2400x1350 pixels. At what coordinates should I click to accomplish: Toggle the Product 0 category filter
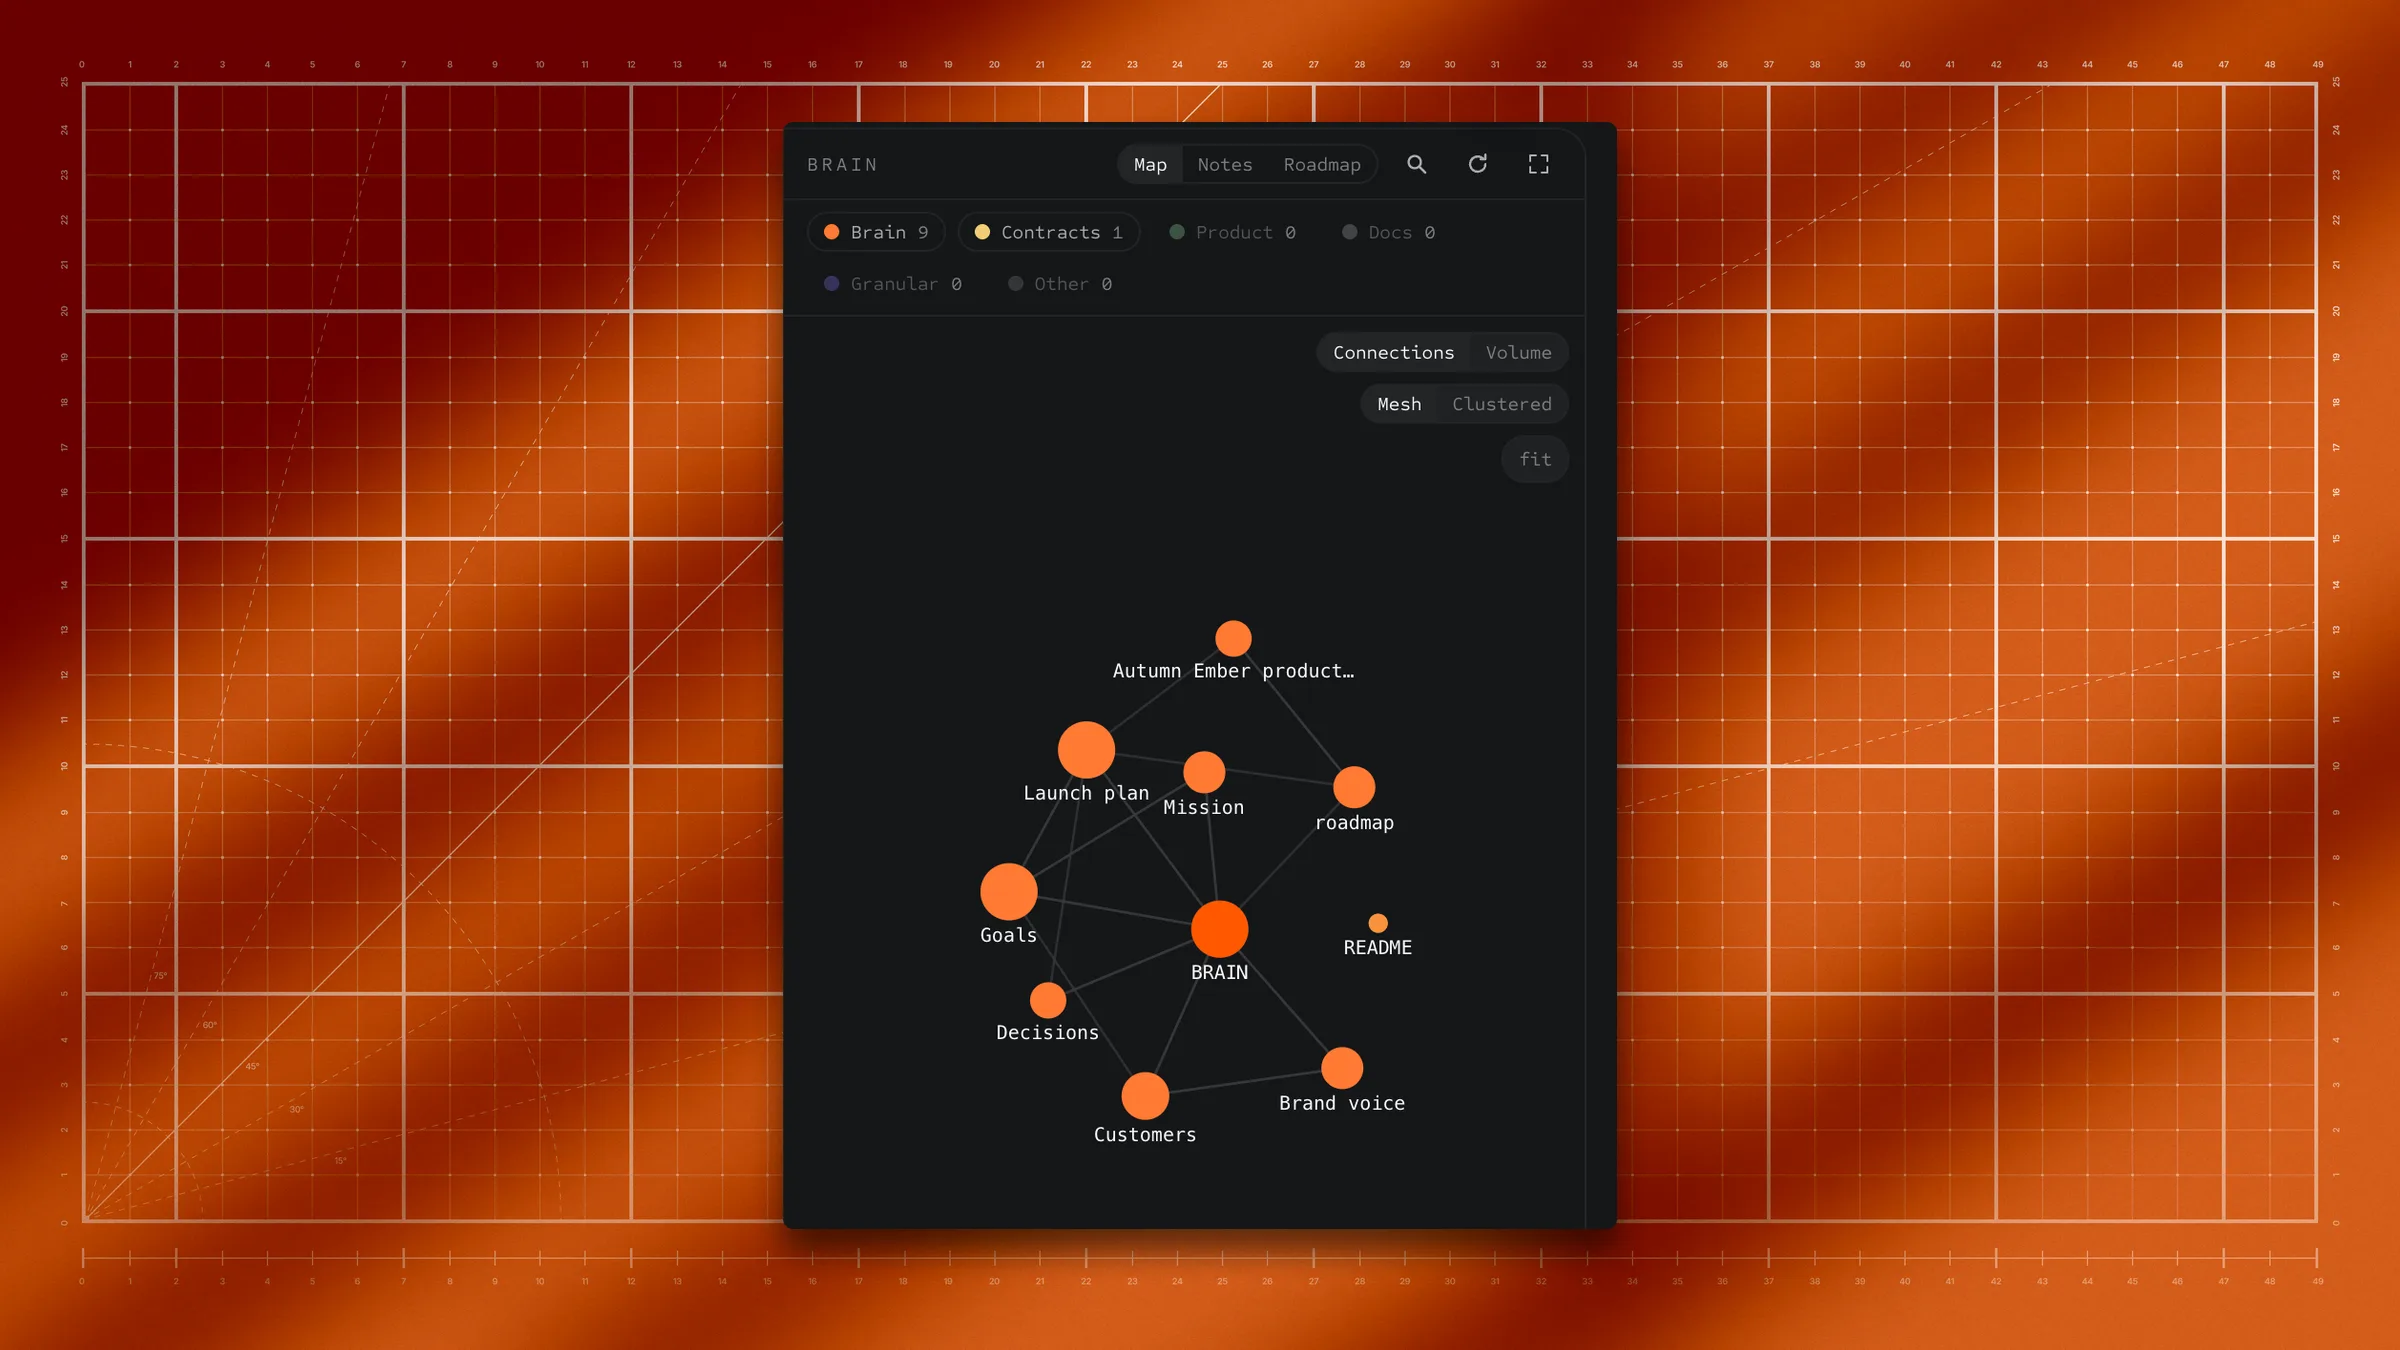click(1232, 232)
